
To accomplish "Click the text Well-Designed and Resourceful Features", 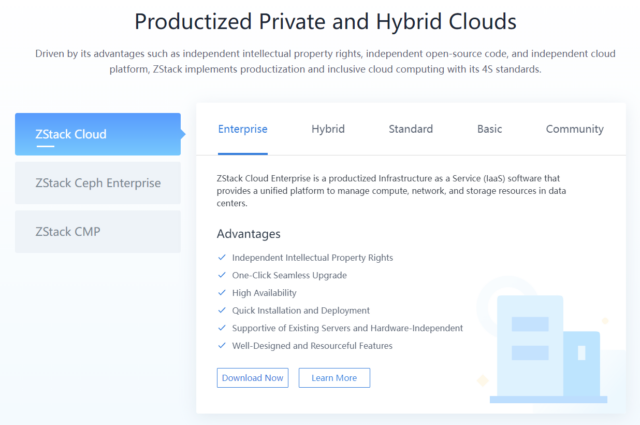I will [x=312, y=345].
